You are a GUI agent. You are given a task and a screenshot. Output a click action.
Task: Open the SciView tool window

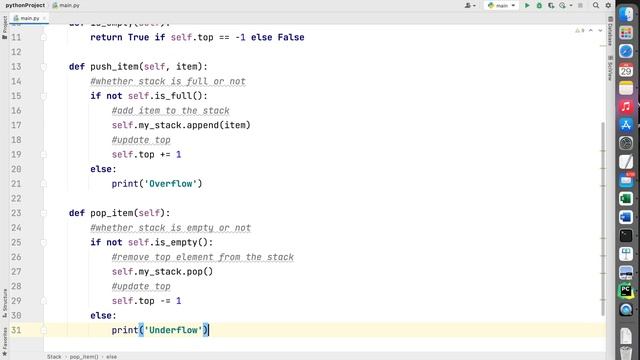pos(610,68)
